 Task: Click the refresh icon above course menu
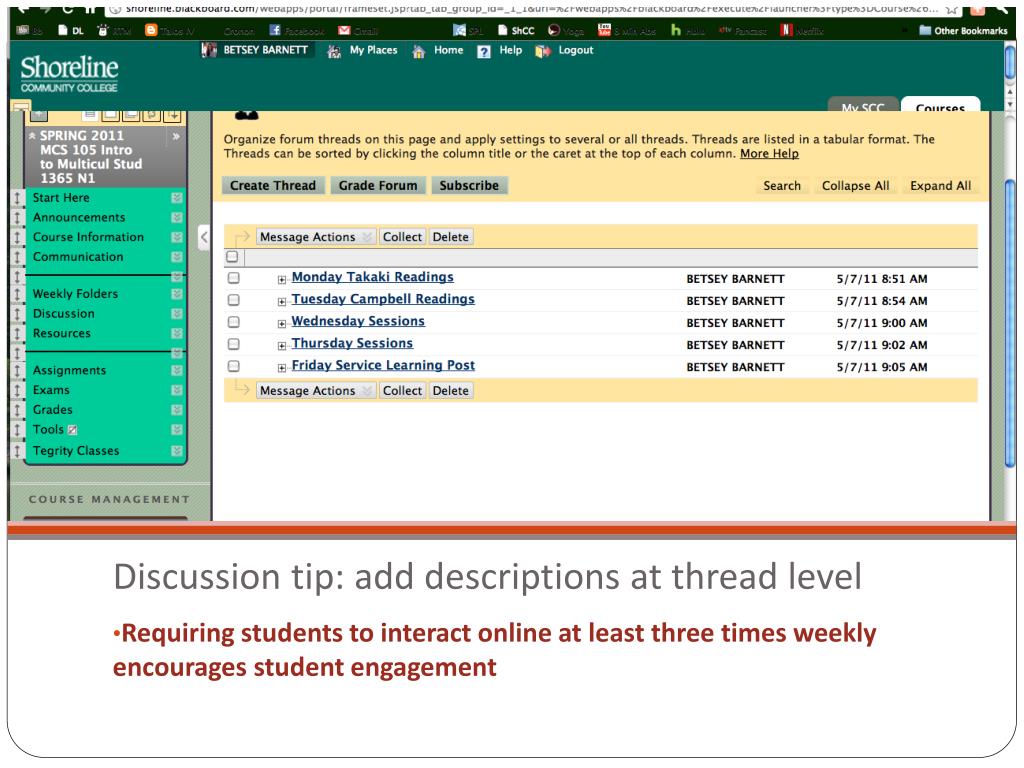click(x=152, y=115)
